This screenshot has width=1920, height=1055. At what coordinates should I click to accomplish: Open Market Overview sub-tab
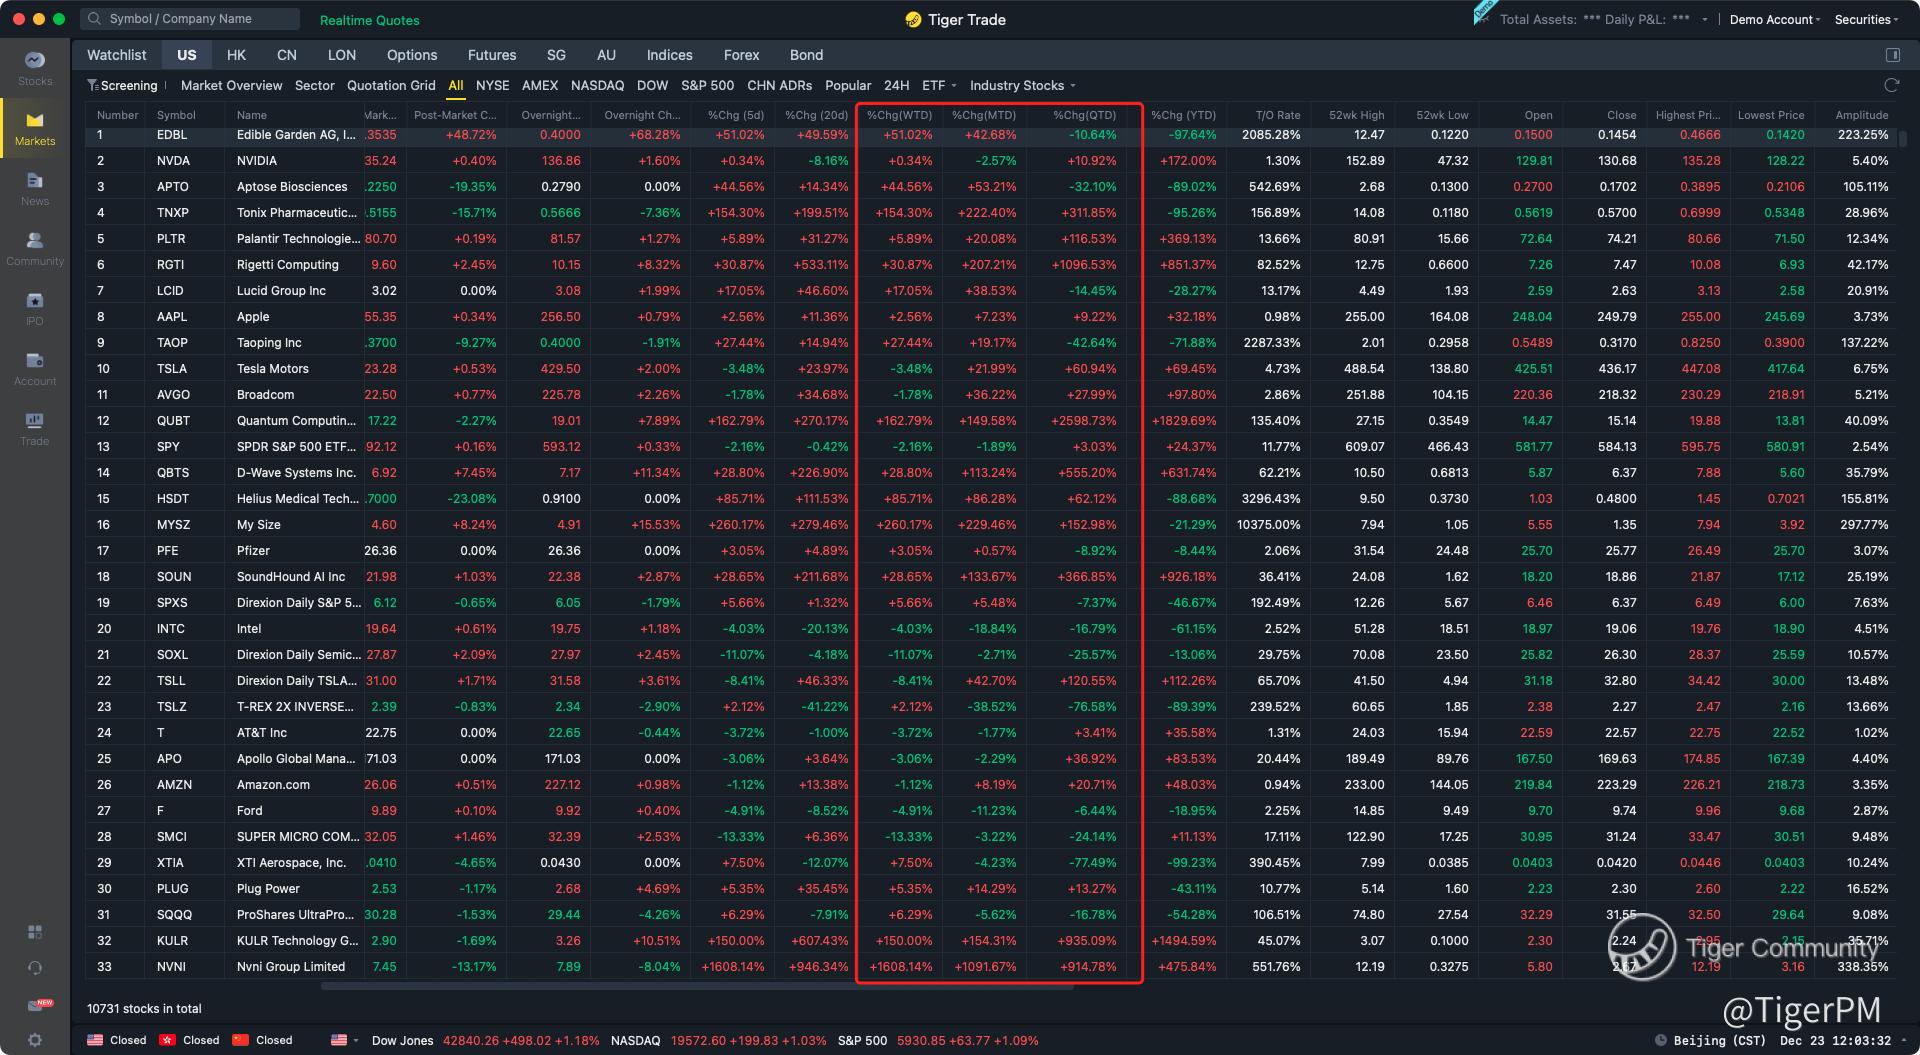(x=231, y=85)
